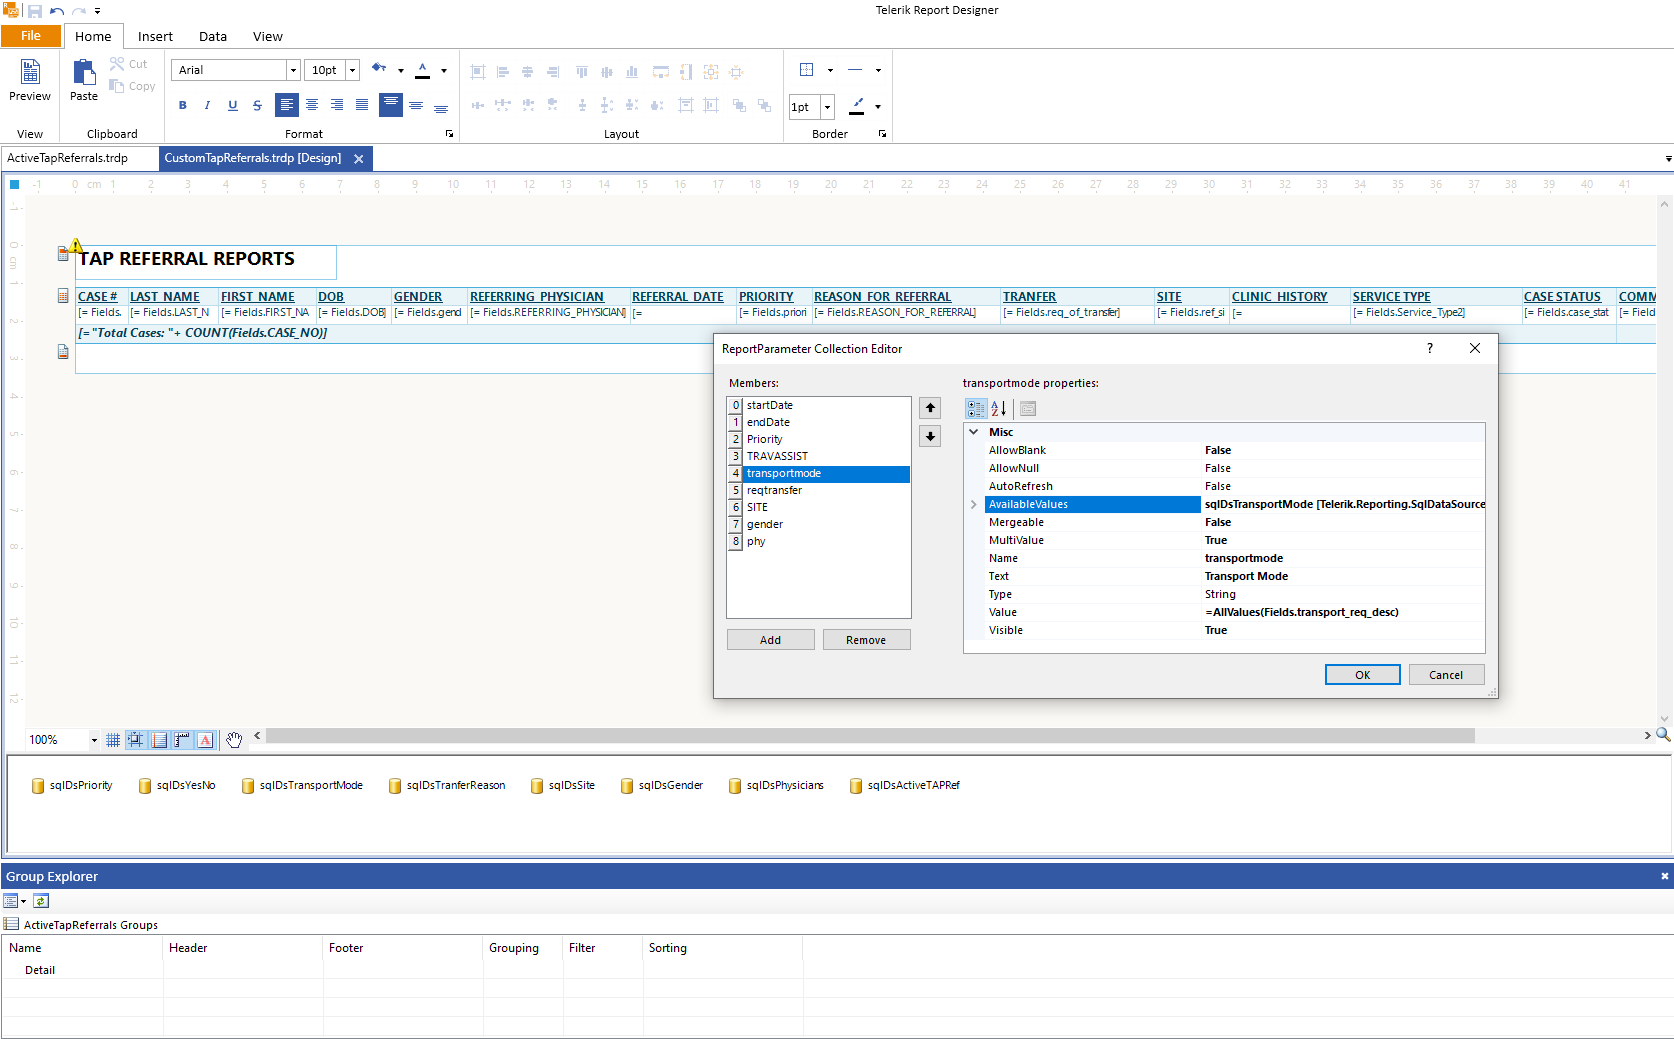The image size is (1674, 1039).
Task: Move selected member down with arrow button
Action: [930, 436]
